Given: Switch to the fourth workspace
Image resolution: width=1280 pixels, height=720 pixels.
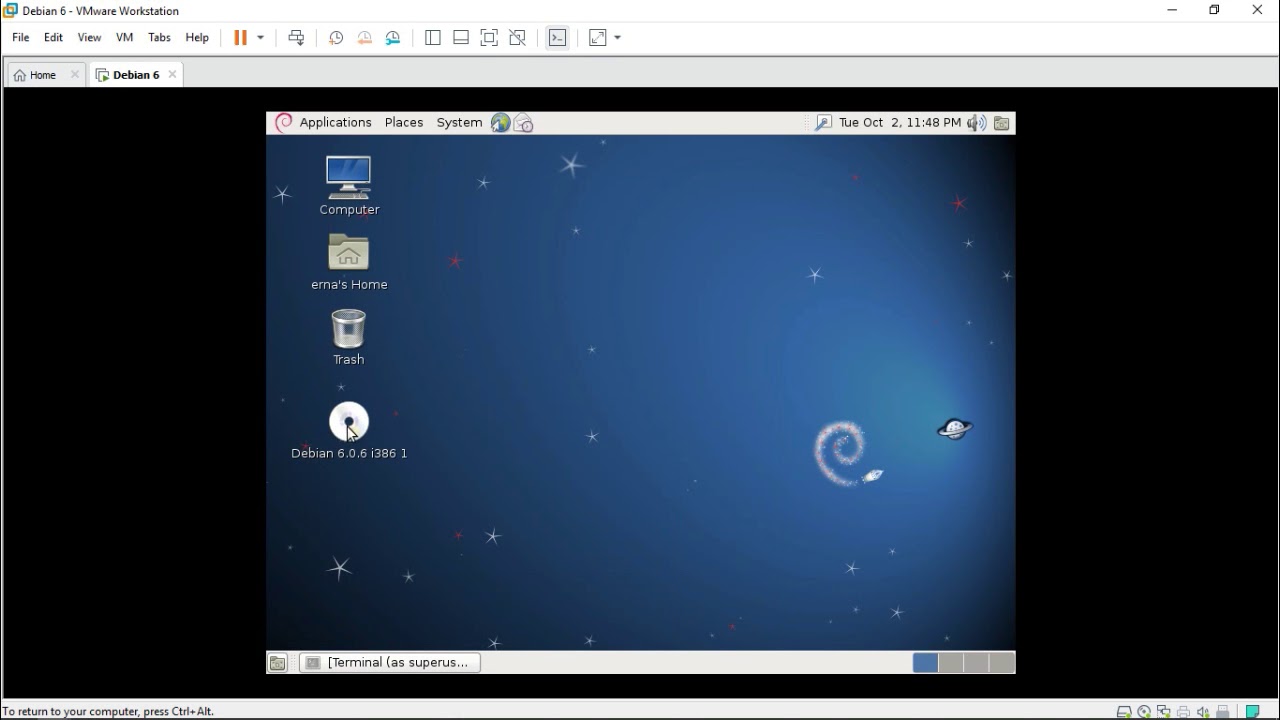Looking at the screenshot, I should [1002, 663].
